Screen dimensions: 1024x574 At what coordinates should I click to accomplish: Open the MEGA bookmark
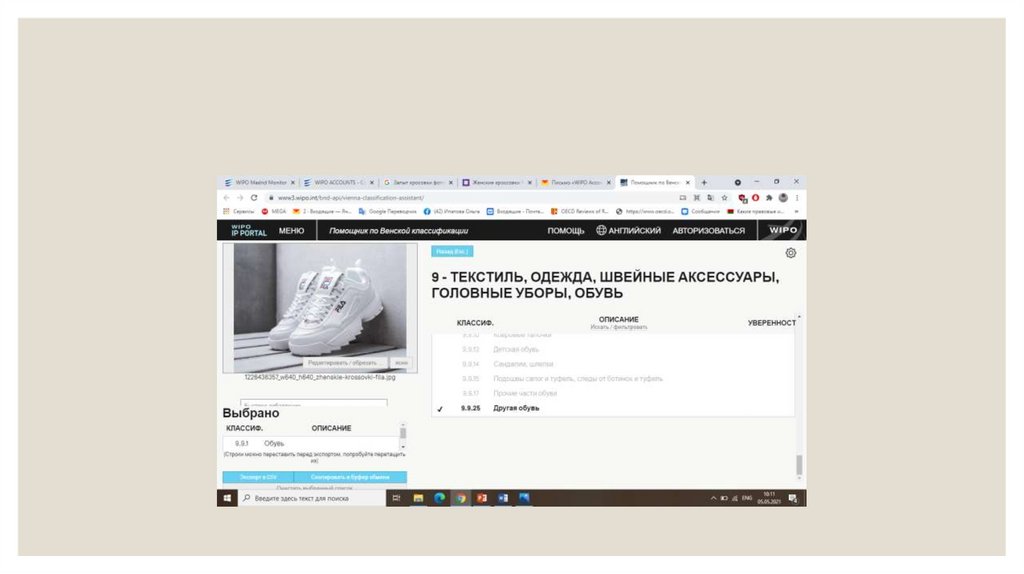[274, 212]
